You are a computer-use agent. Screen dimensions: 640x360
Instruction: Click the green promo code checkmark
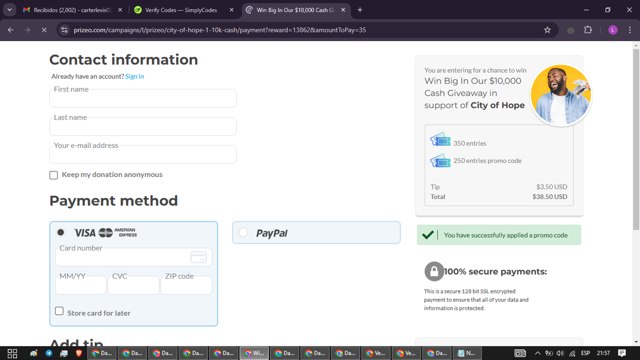click(428, 235)
